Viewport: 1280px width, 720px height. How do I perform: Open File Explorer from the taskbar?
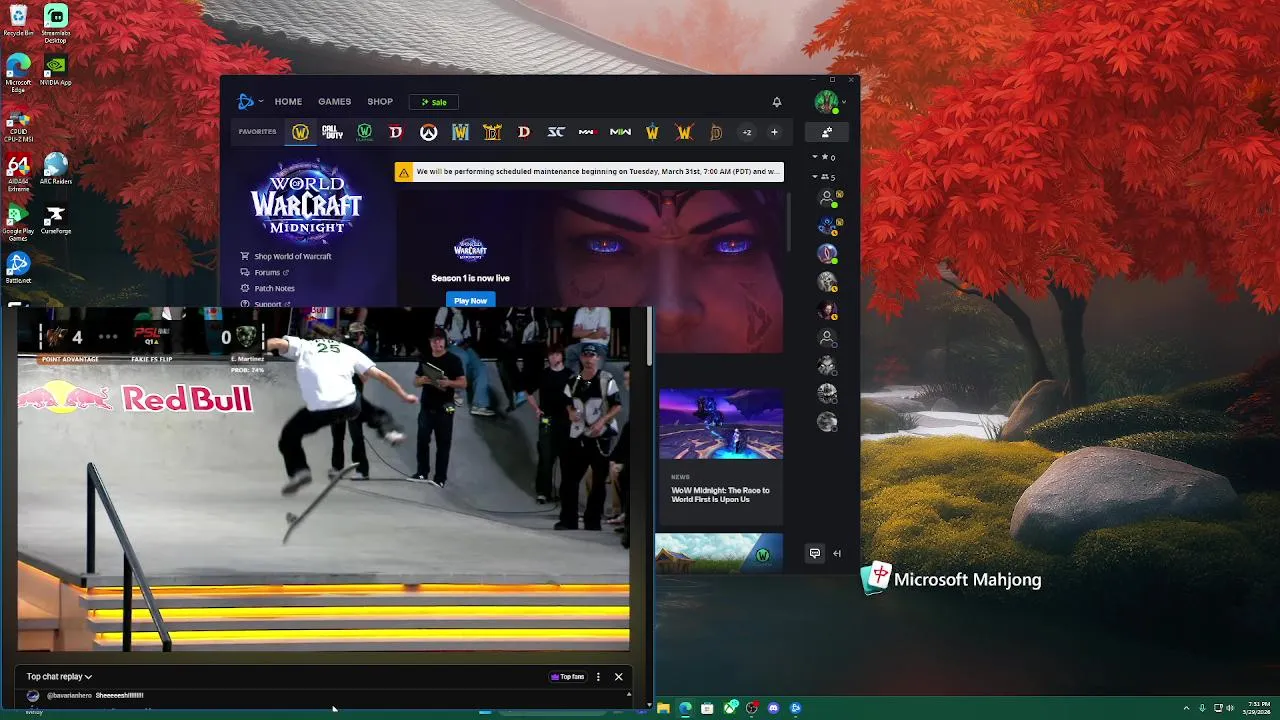click(663, 708)
